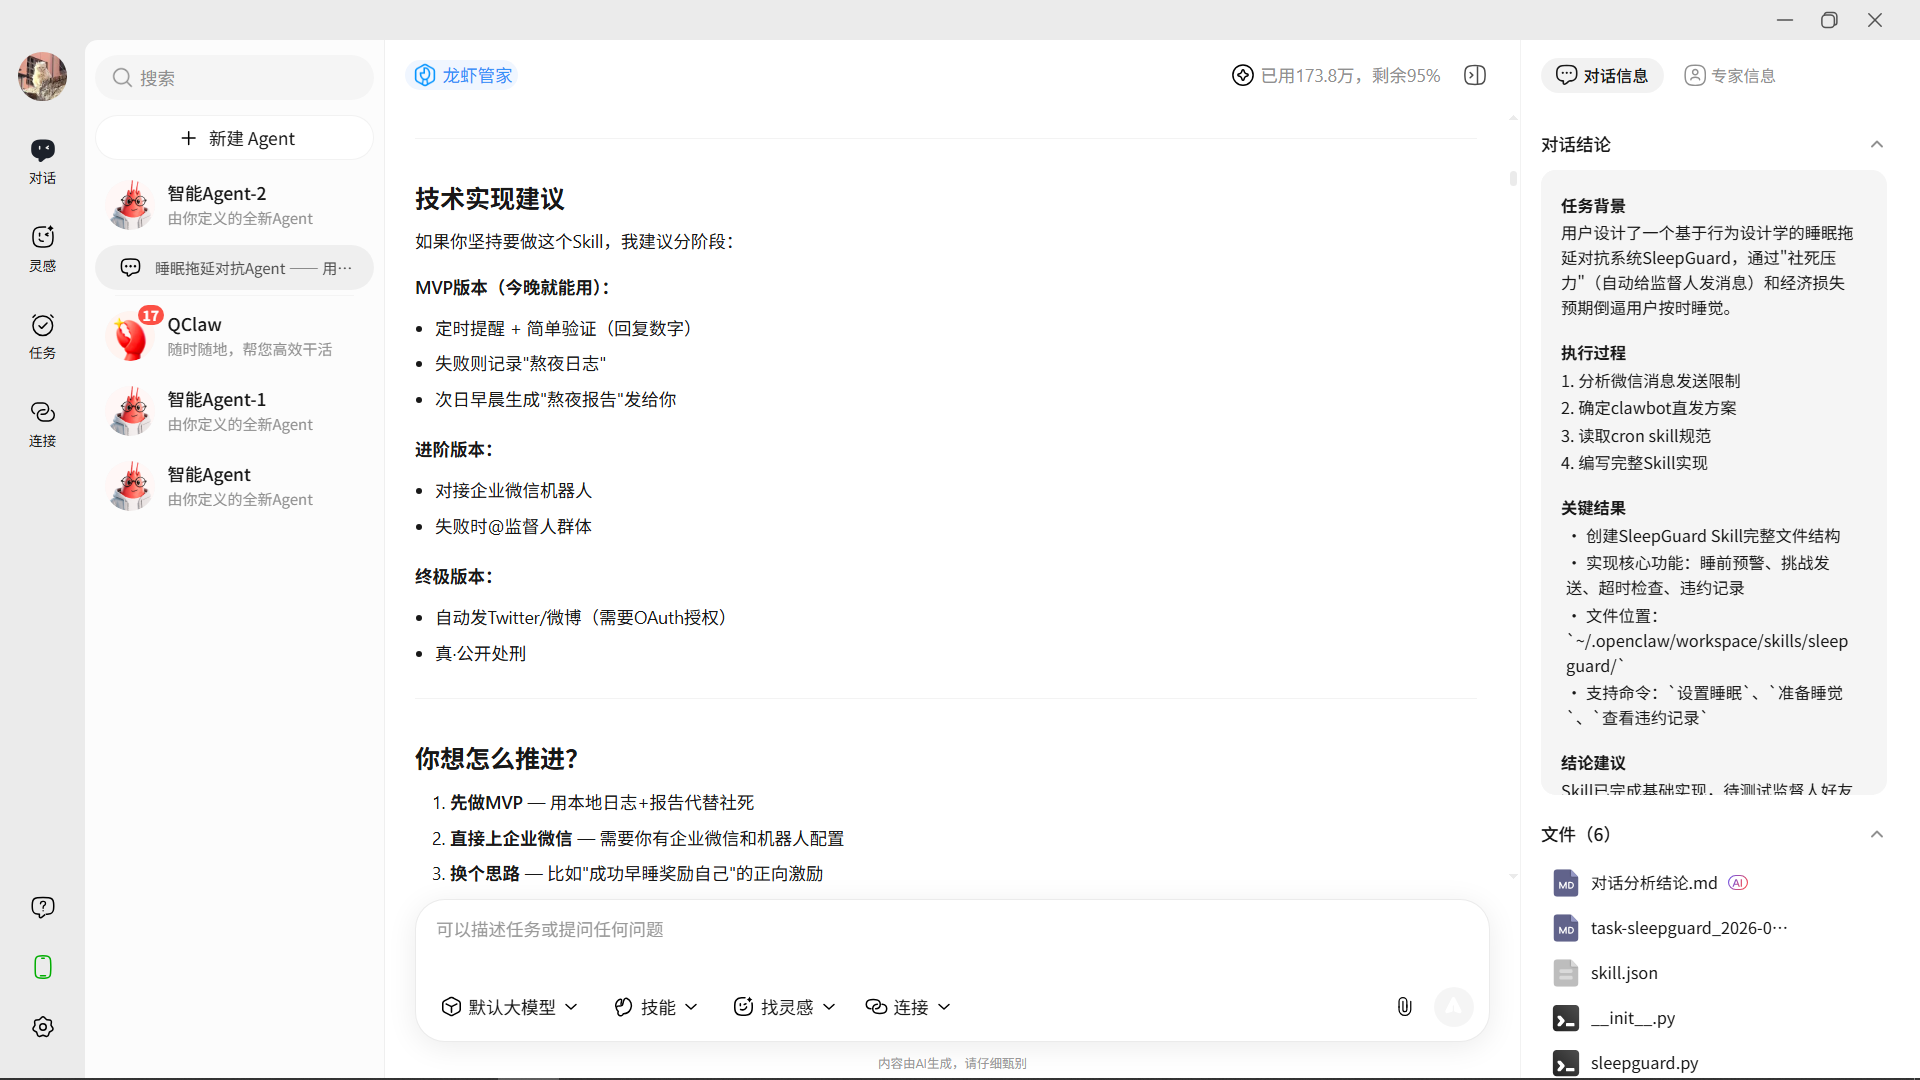Toggle the right side panel icon
The height and width of the screenshot is (1080, 1920).
click(1475, 75)
